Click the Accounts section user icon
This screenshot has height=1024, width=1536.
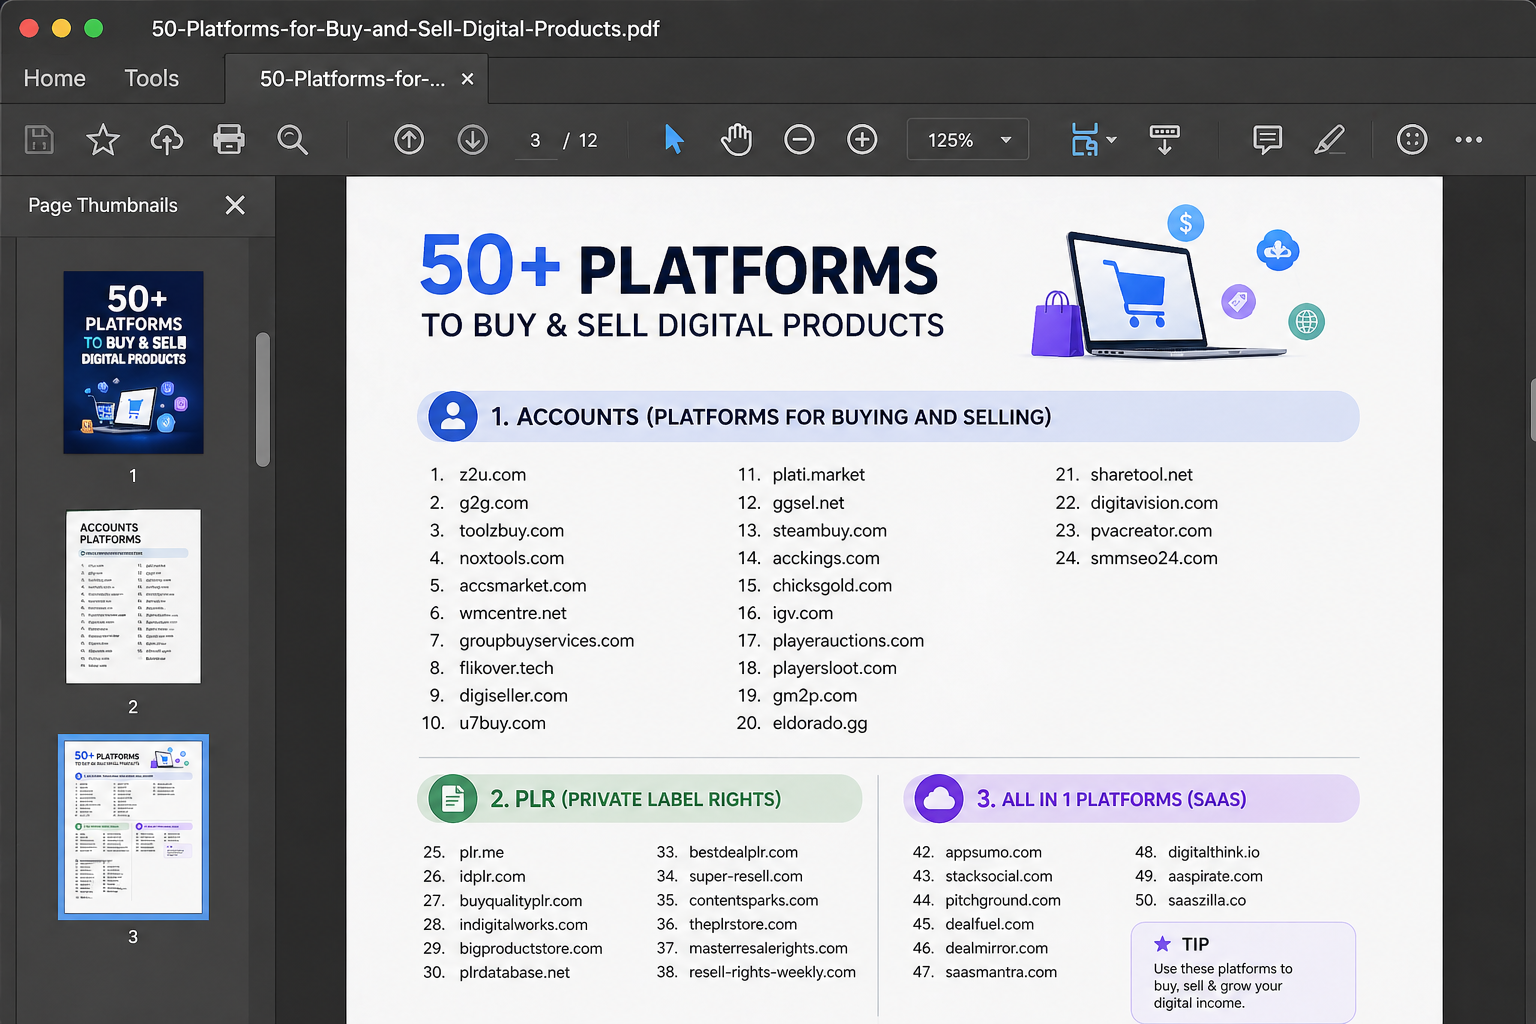point(453,417)
